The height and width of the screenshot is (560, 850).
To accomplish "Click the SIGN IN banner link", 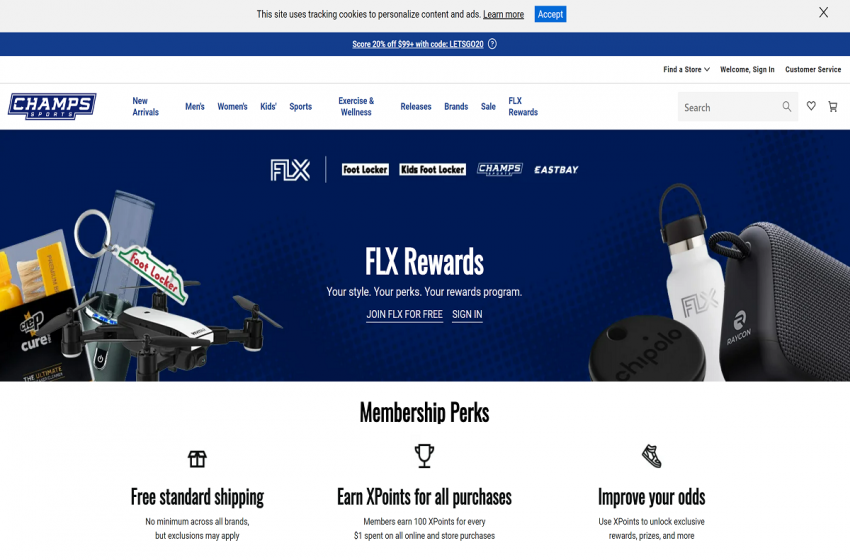I will [467, 314].
